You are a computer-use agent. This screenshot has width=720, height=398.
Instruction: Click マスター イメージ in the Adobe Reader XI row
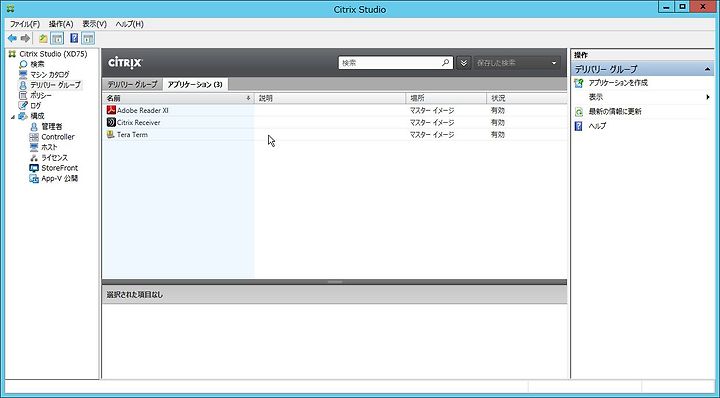(432, 110)
